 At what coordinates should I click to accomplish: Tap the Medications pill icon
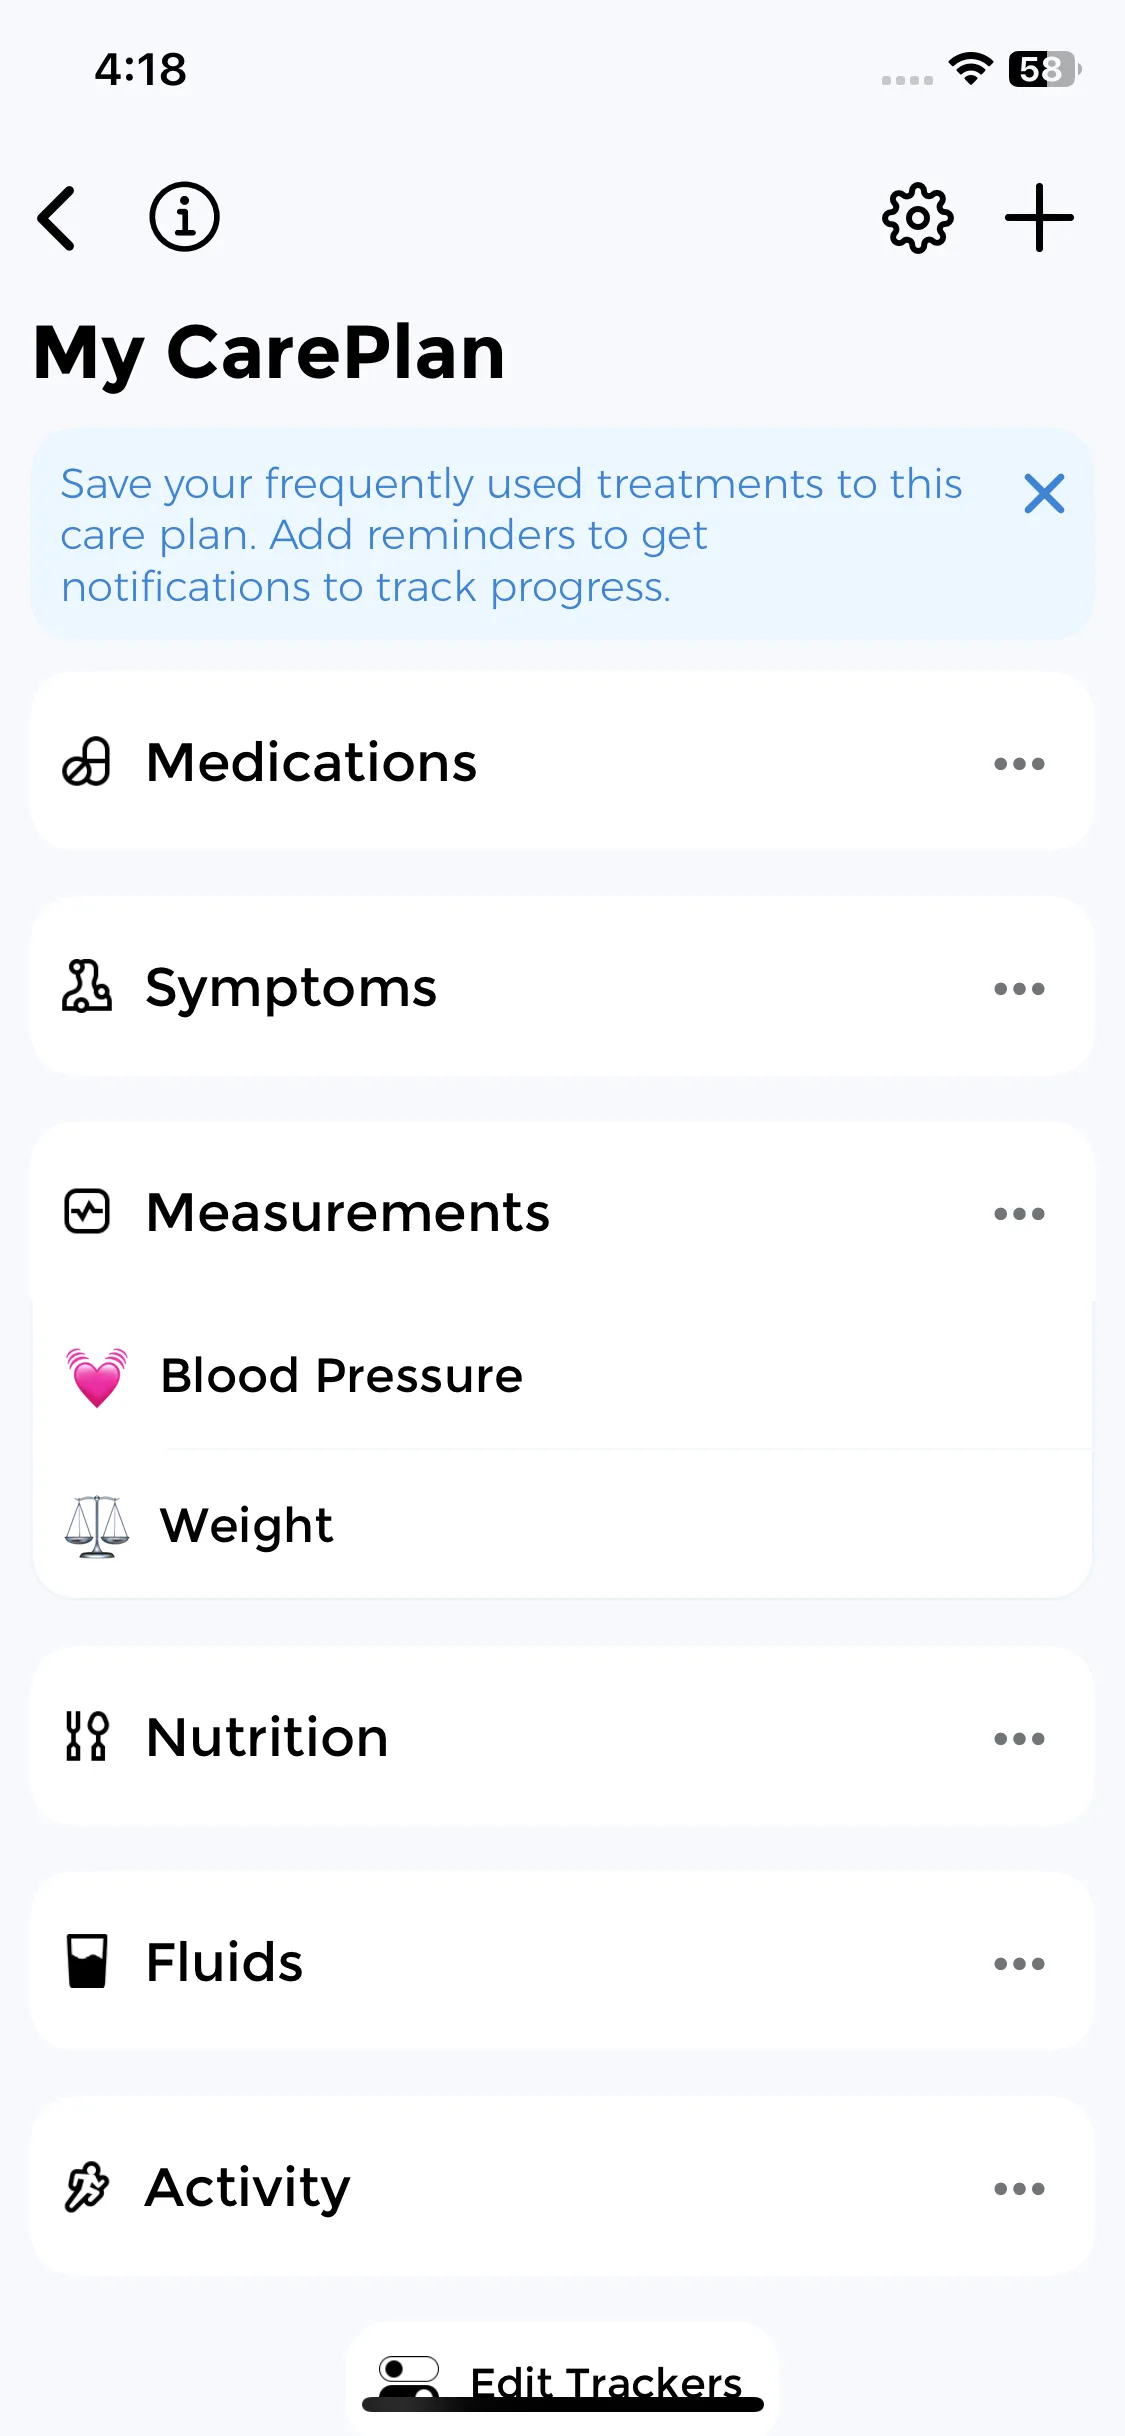coord(87,763)
